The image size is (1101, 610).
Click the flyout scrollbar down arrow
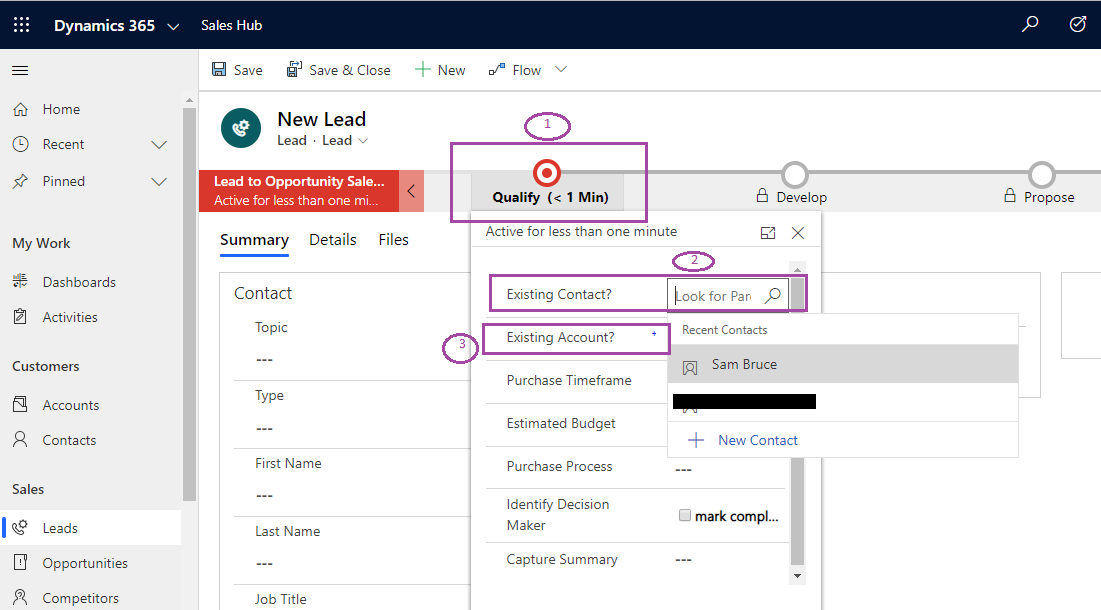[x=797, y=576]
